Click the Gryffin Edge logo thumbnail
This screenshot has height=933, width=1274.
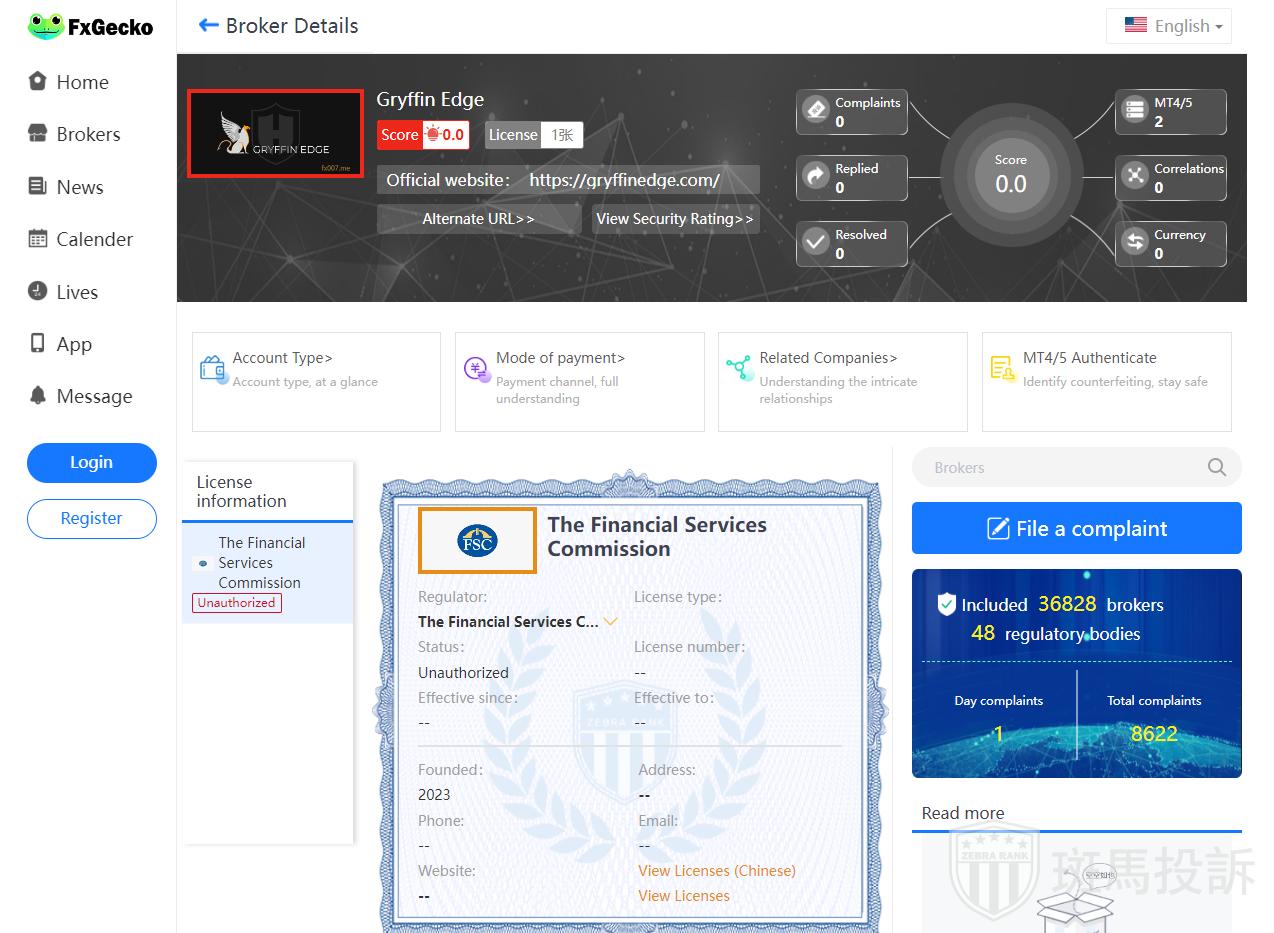[275, 133]
